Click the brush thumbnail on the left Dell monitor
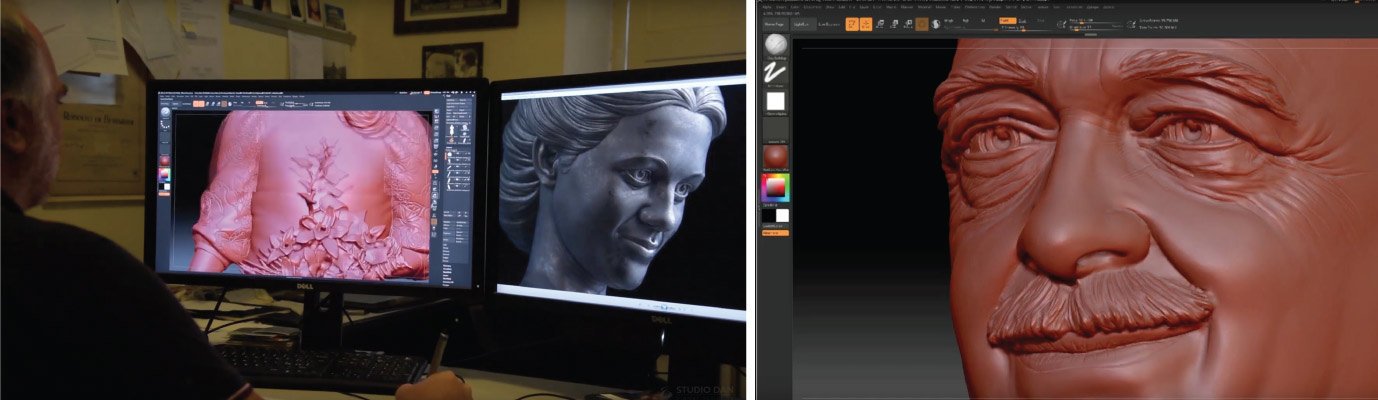The image size is (1378, 400). tap(165, 112)
